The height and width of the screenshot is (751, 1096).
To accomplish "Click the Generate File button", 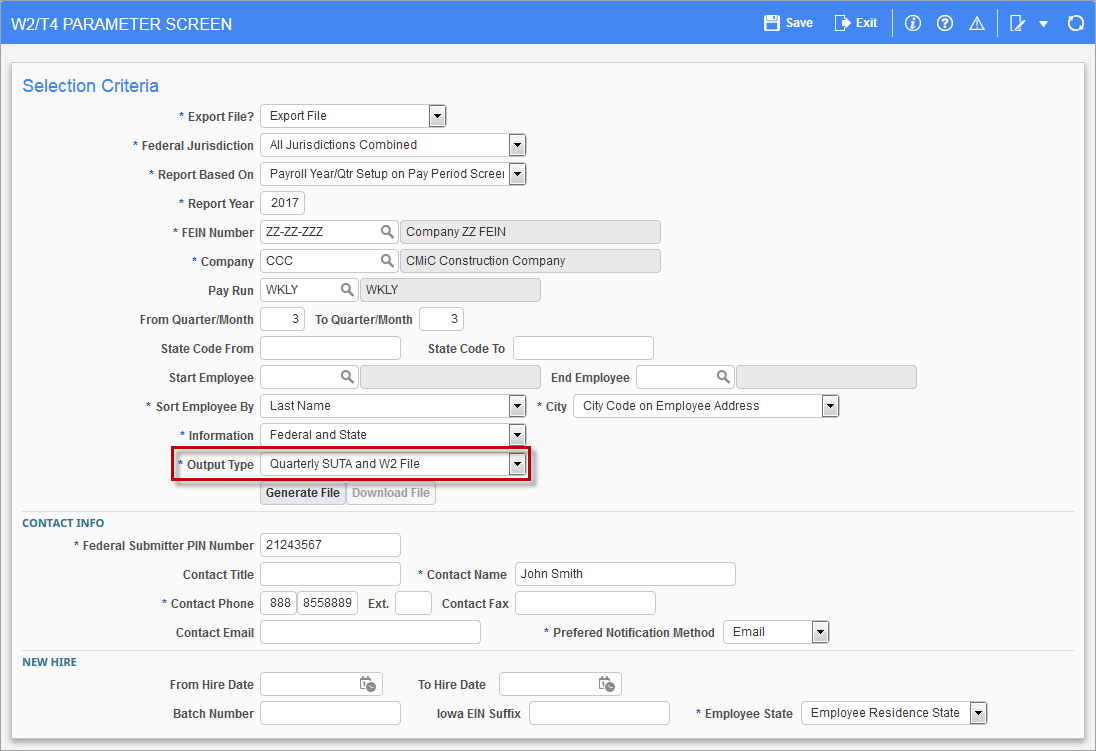I will (303, 493).
